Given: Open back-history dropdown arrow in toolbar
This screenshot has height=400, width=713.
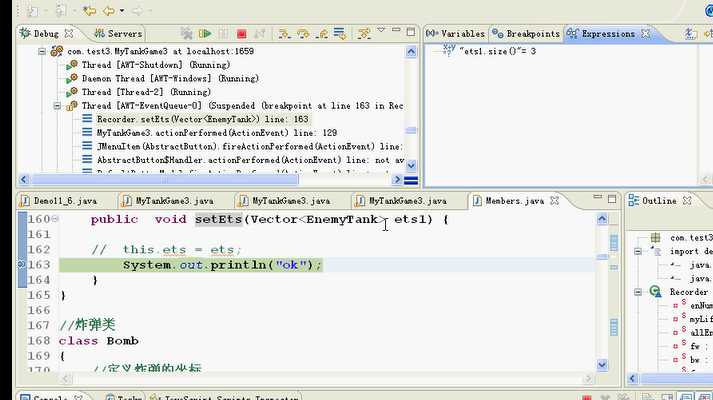Looking at the screenshot, I should [x=122, y=10].
